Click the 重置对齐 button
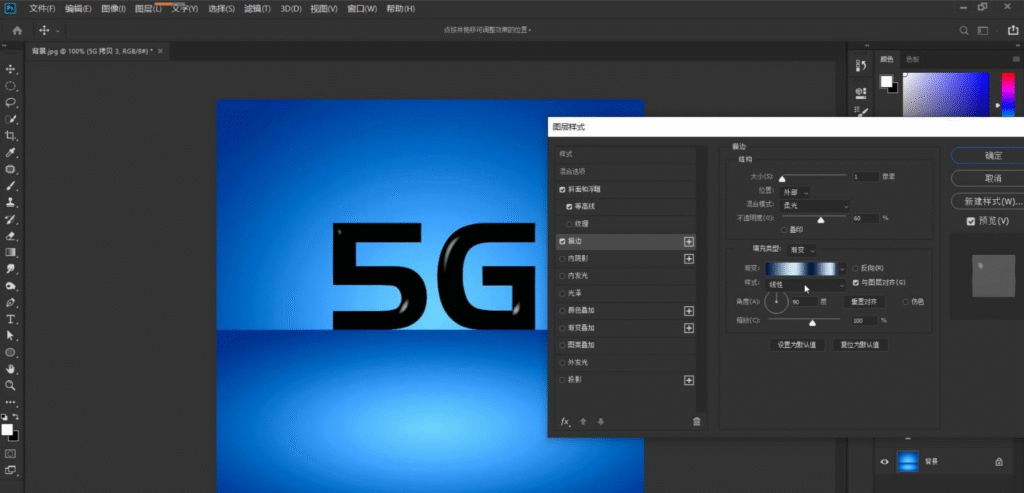 (863, 302)
